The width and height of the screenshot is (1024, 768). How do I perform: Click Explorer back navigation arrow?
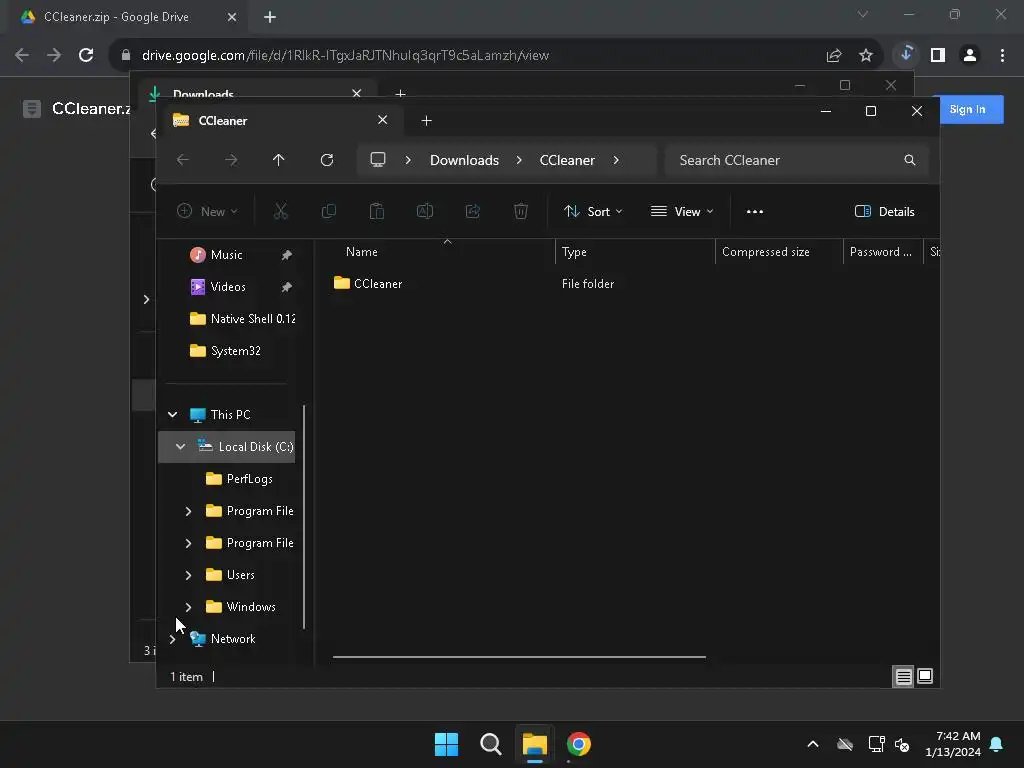[183, 160]
